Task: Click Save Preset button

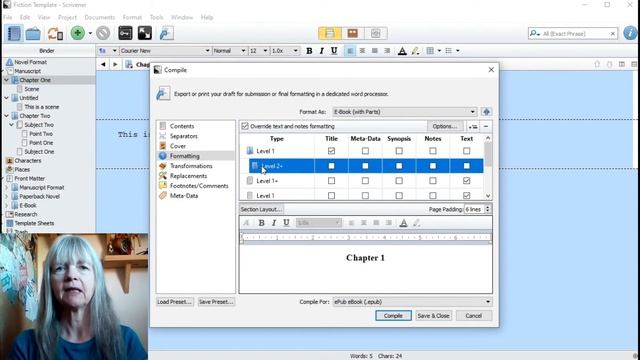Action: 216,302
